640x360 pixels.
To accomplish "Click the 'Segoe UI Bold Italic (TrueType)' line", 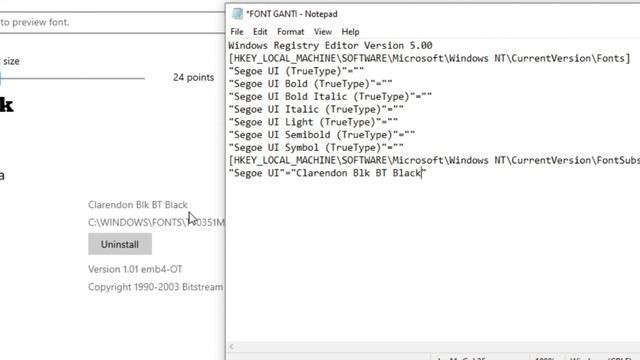I will 330,96.
